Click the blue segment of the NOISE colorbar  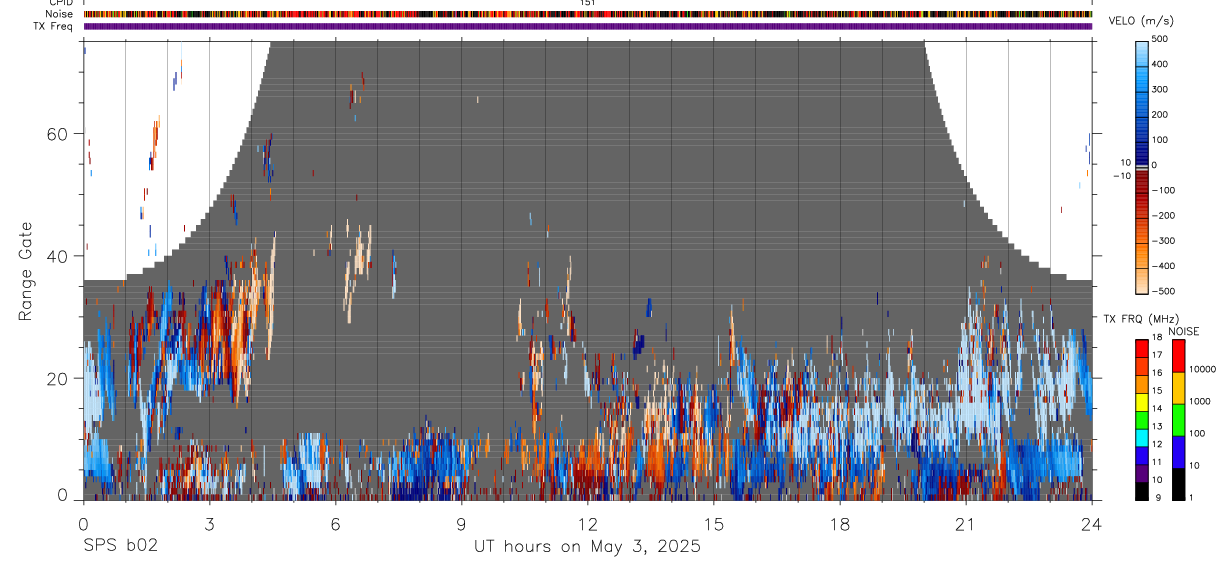click(x=1178, y=452)
